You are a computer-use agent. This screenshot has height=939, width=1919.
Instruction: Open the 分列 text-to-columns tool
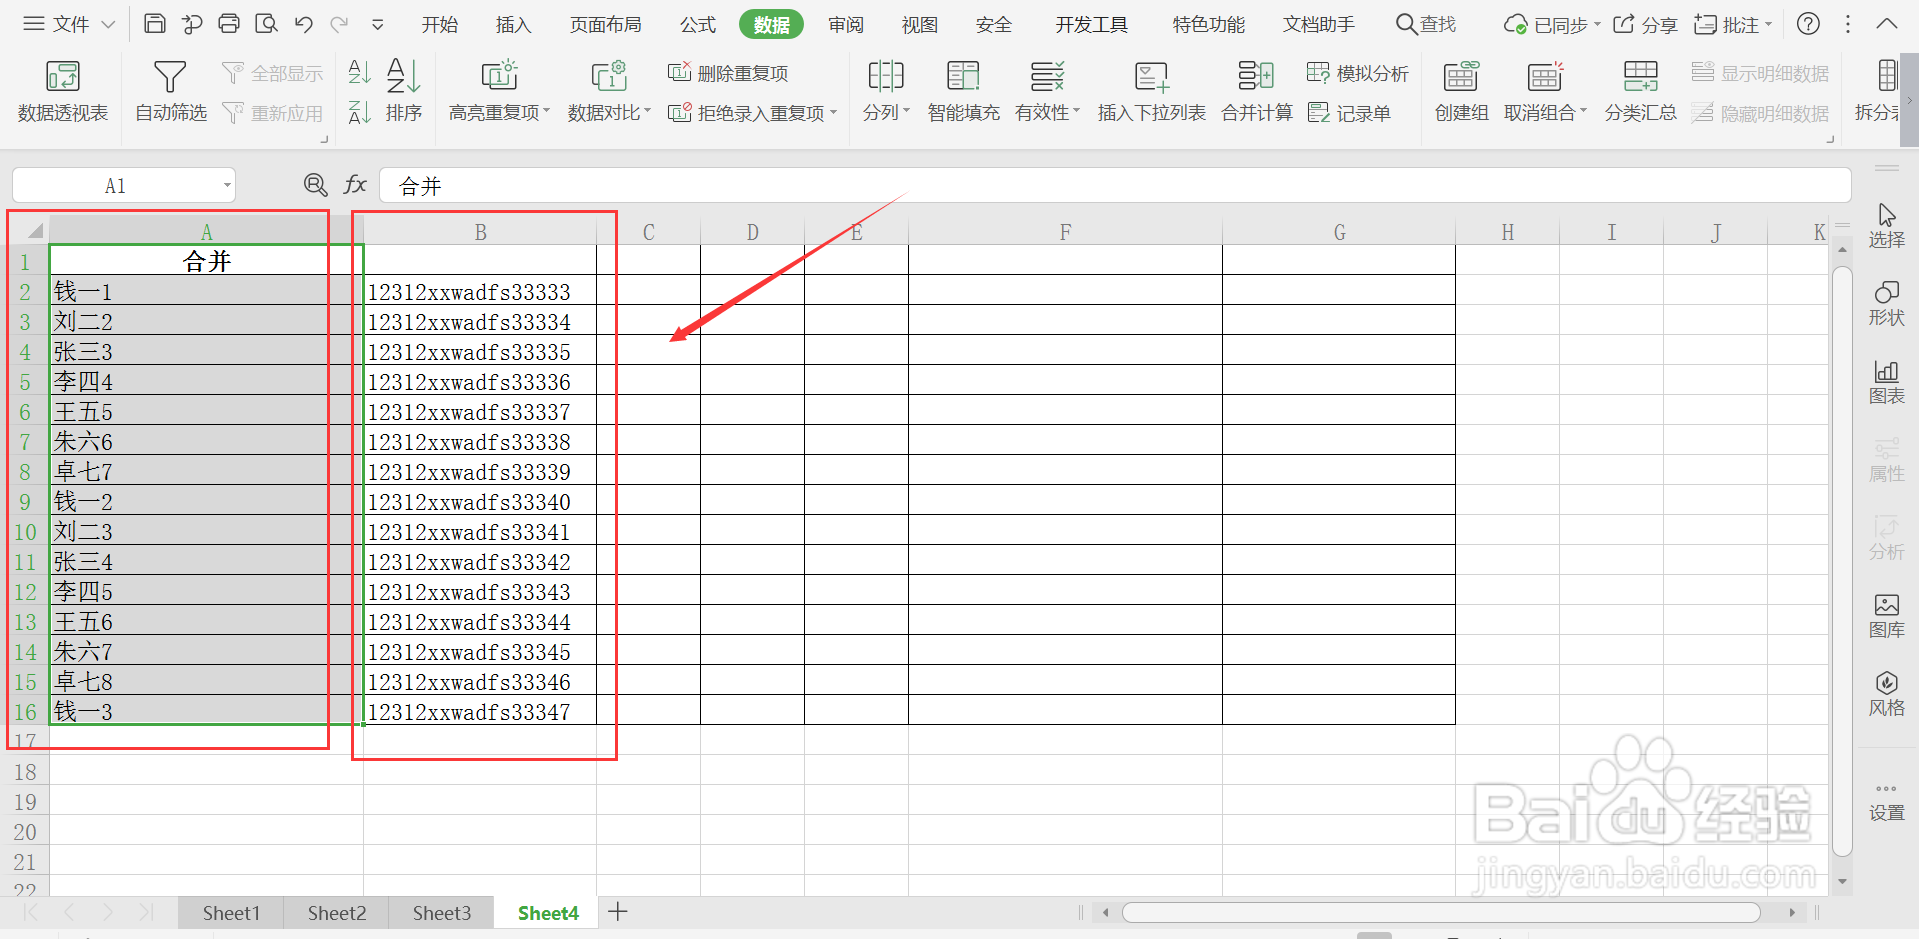(x=886, y=91)
